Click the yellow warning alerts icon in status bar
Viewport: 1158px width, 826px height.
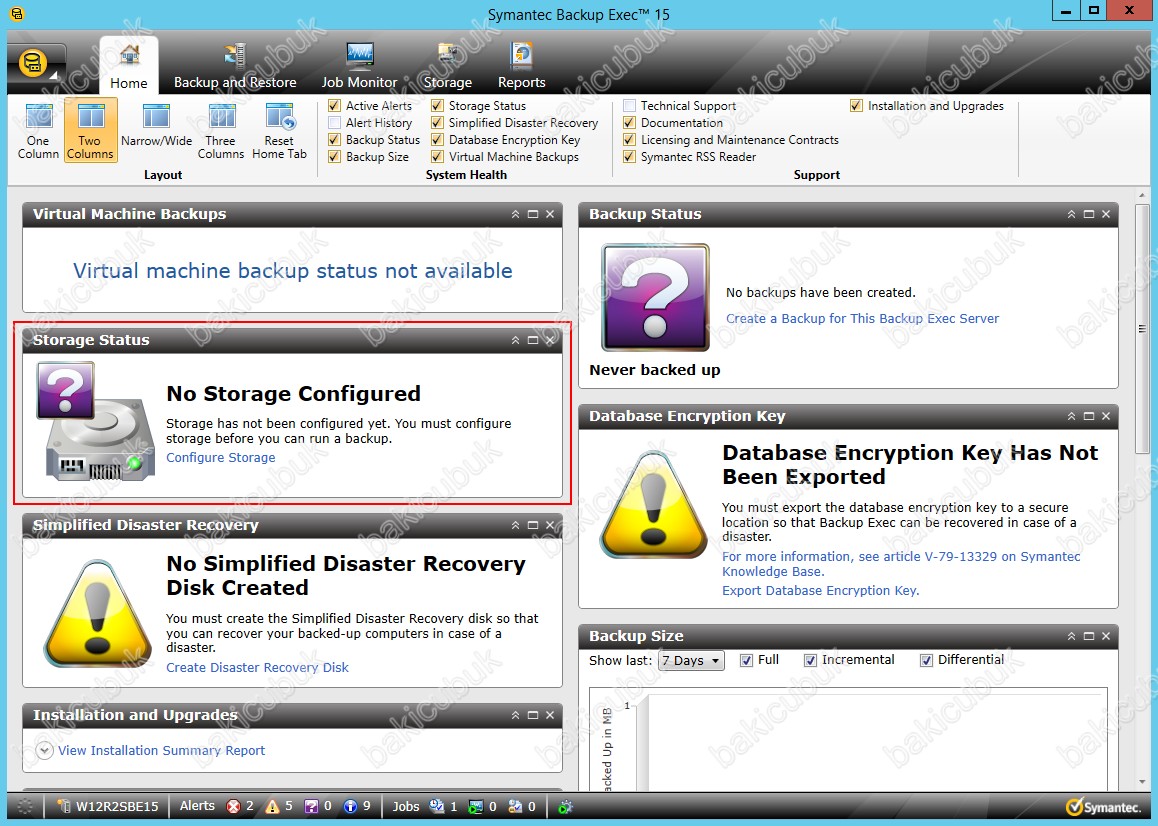[x=273, y=807]
